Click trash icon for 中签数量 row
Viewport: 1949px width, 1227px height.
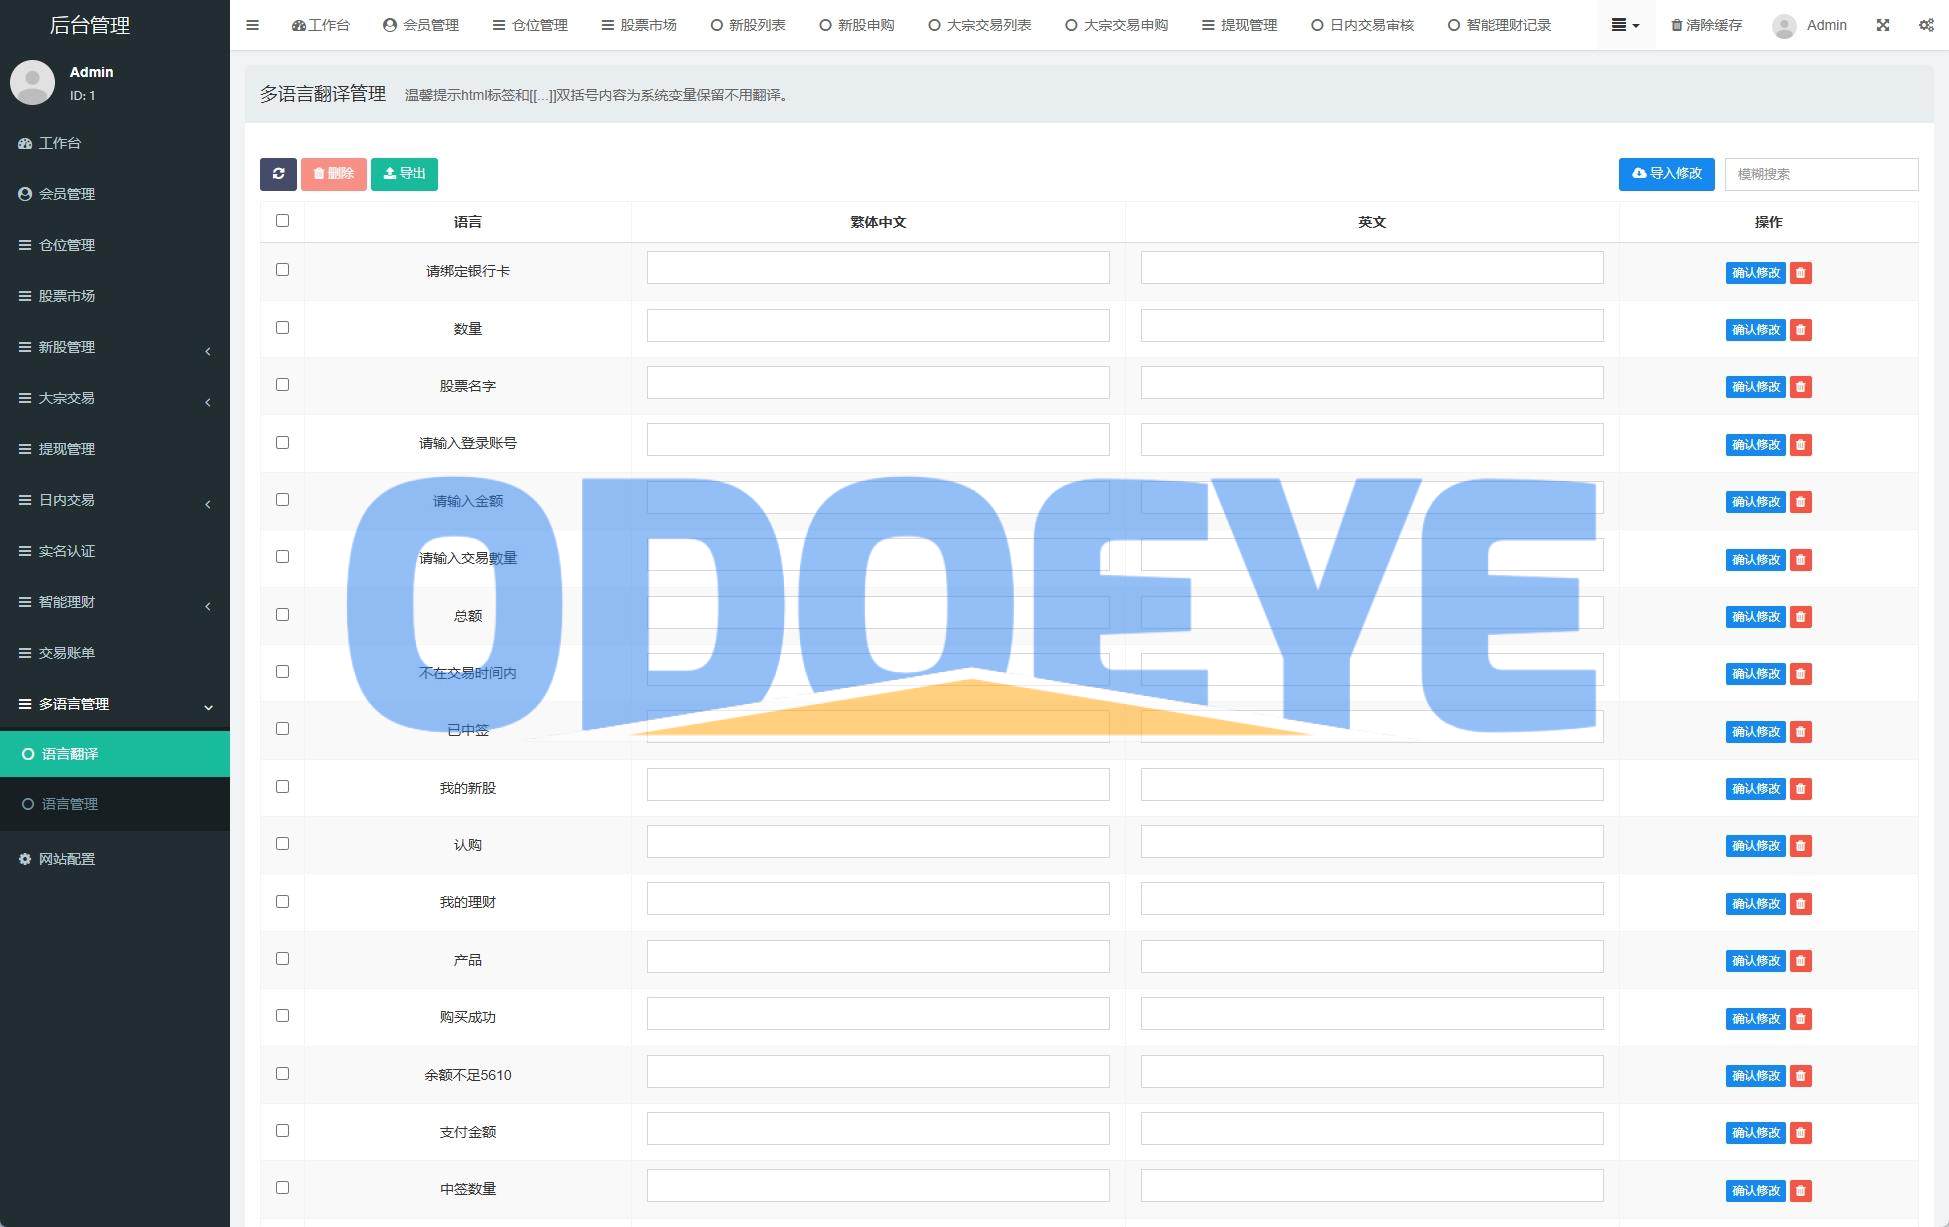coord(1801,1191)
